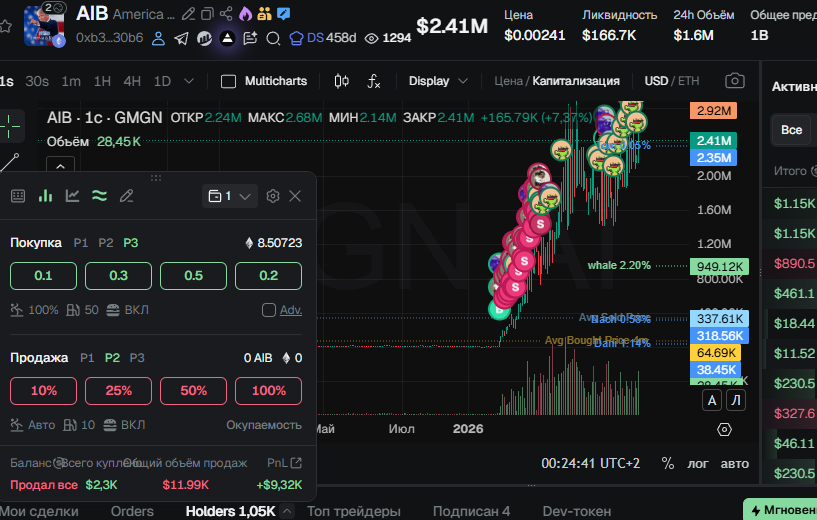Open the gray chart analytics round icon
This screenshot has width=817, height=520.
(204, 38)
